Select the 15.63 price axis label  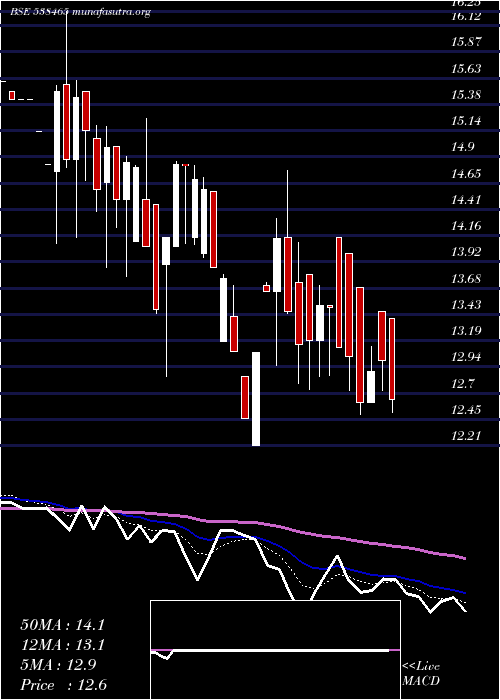[467, 69]
